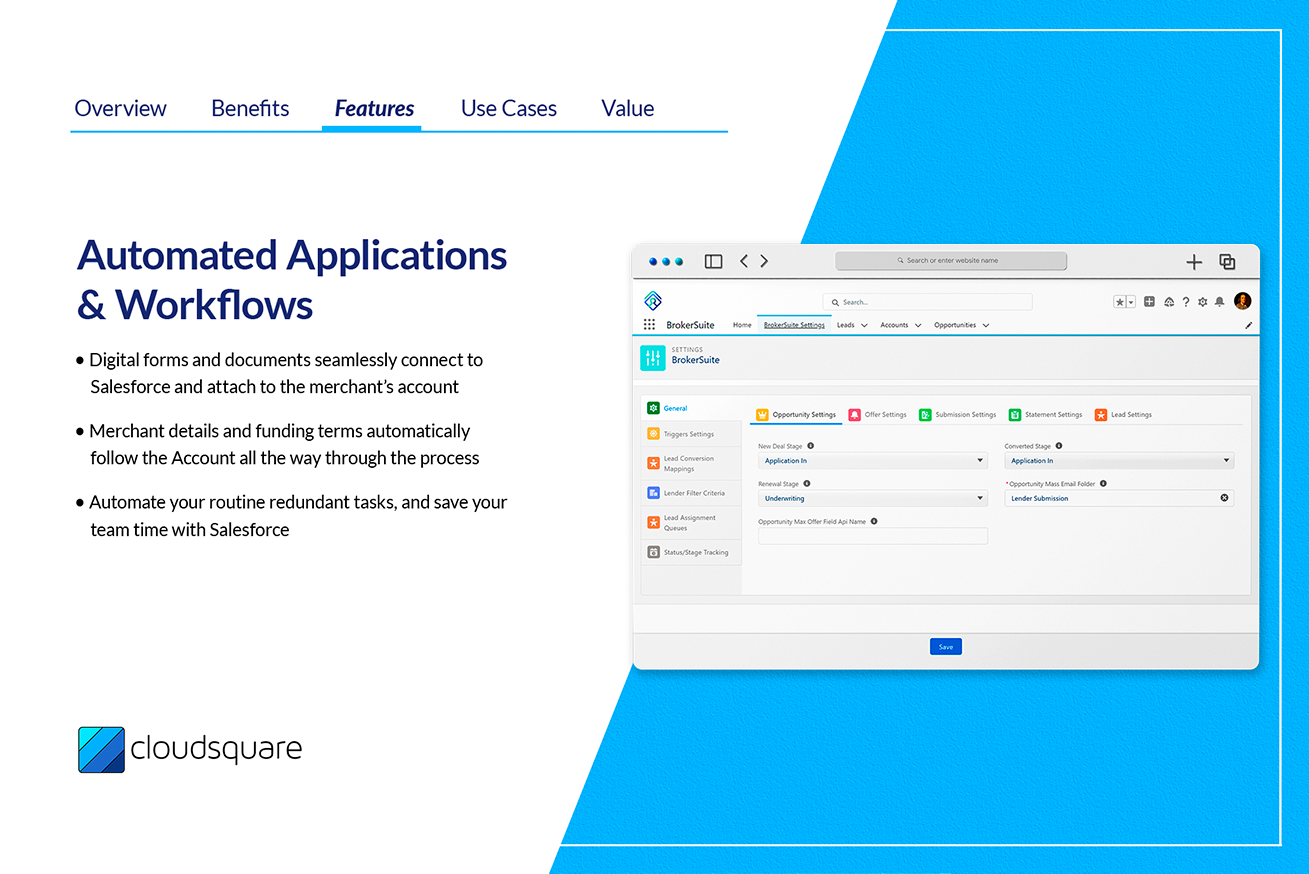Screen dimensions: 1309x874
Task: Open Lead Conversion Mappings in sidebar
Action: 691,462
